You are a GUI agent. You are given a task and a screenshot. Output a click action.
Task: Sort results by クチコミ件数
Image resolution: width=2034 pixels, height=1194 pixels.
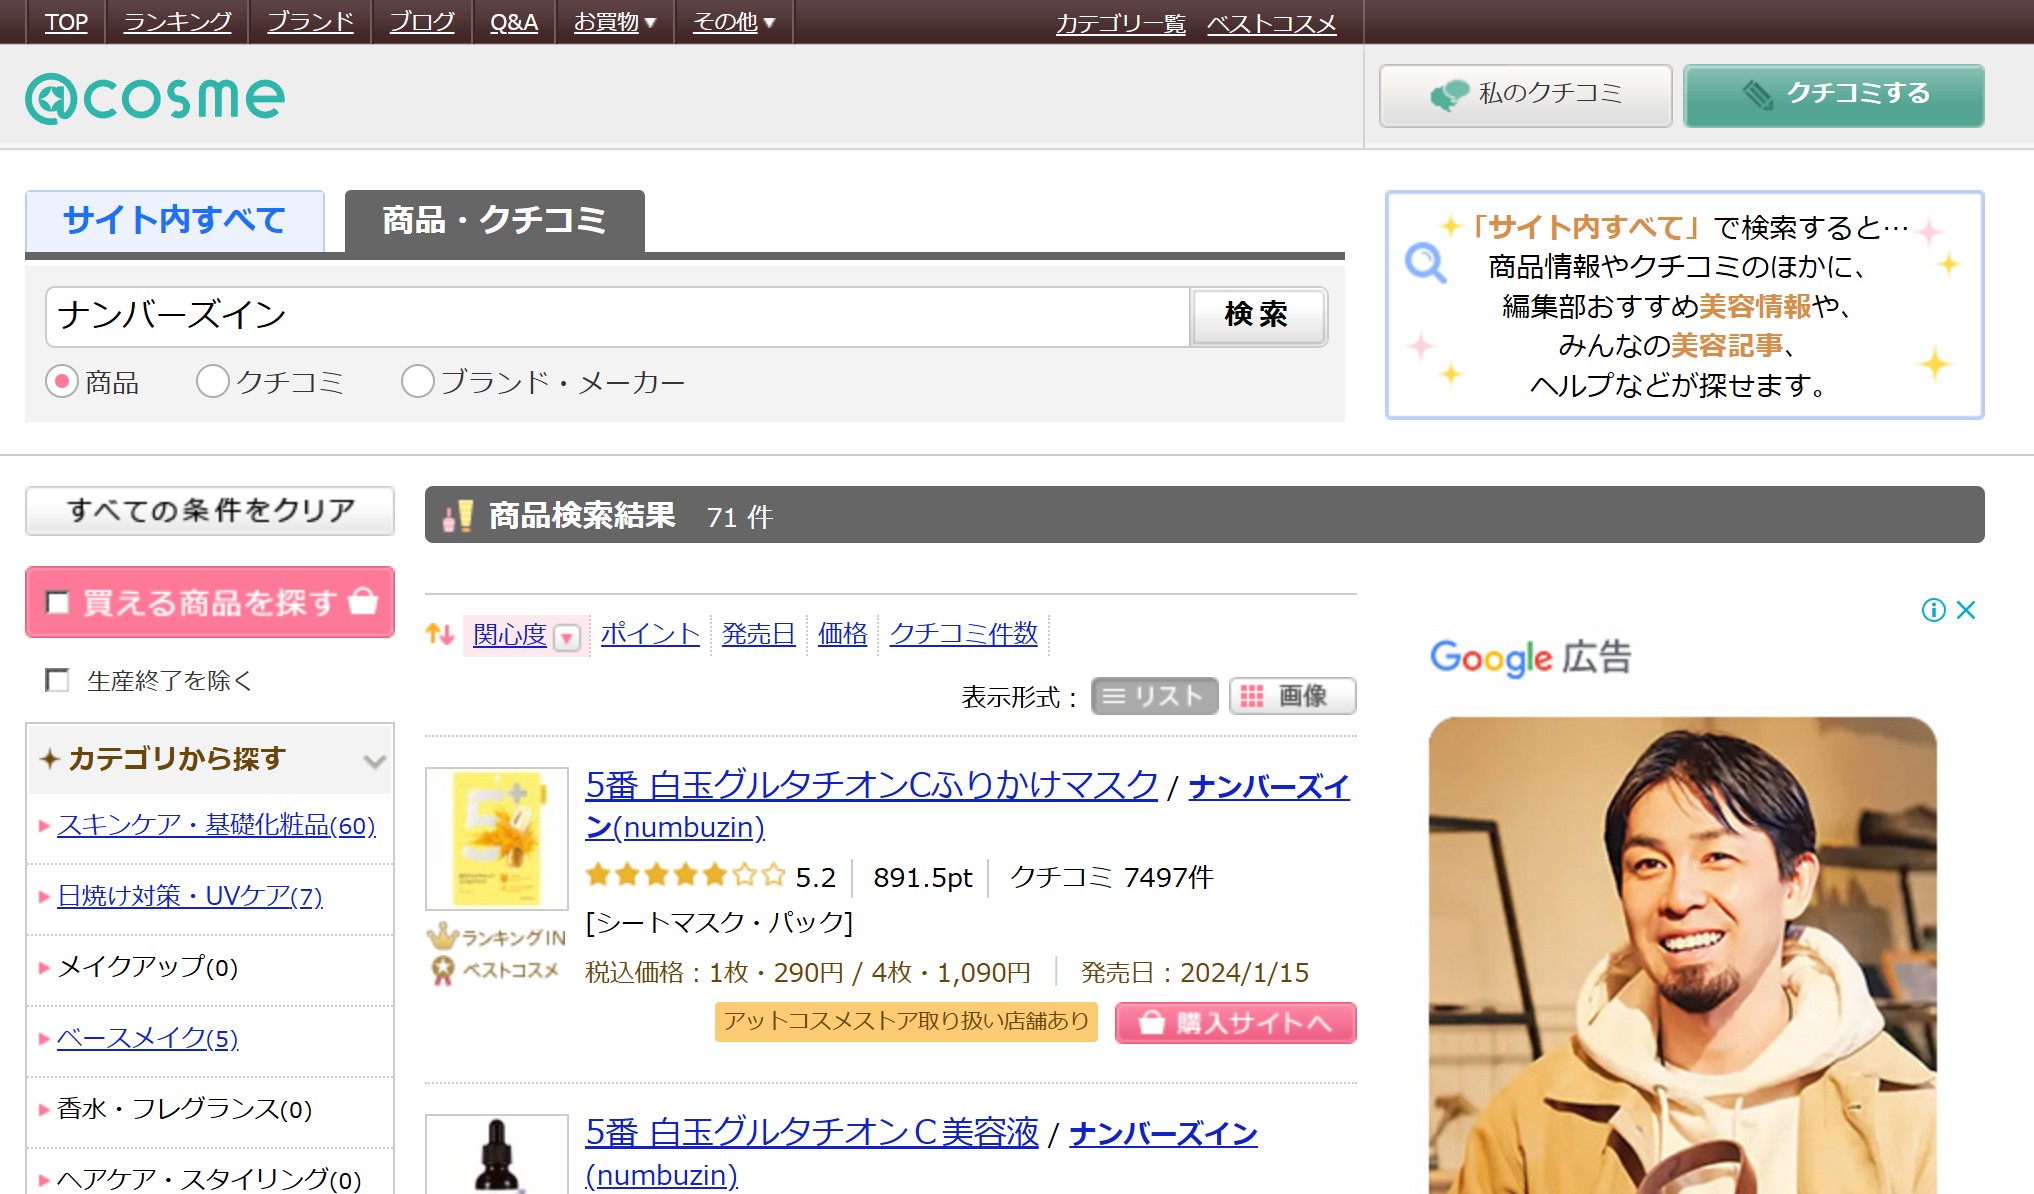click(964, 634)
